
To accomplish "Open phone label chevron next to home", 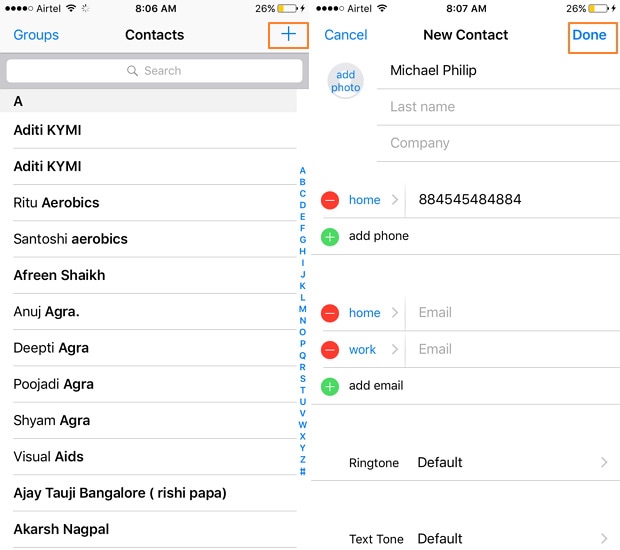I will [x=395, y=200].
